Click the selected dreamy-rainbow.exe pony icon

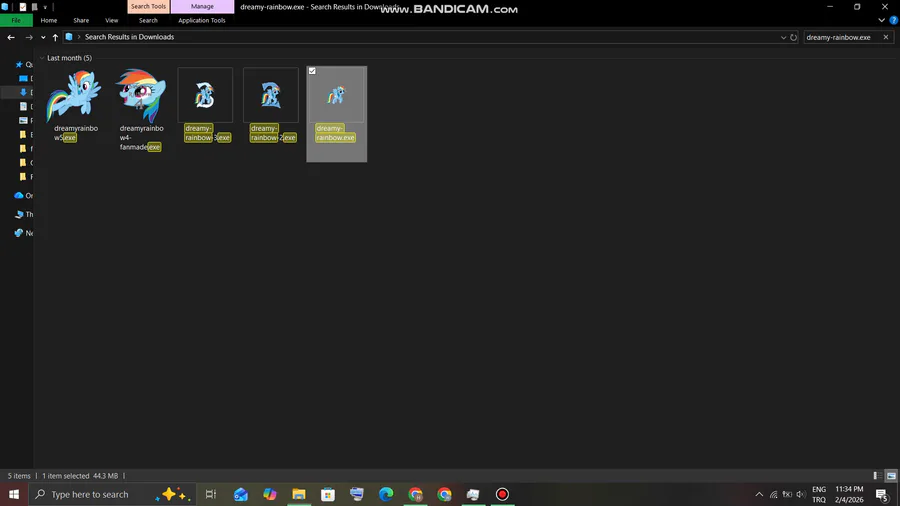point(336,95)
